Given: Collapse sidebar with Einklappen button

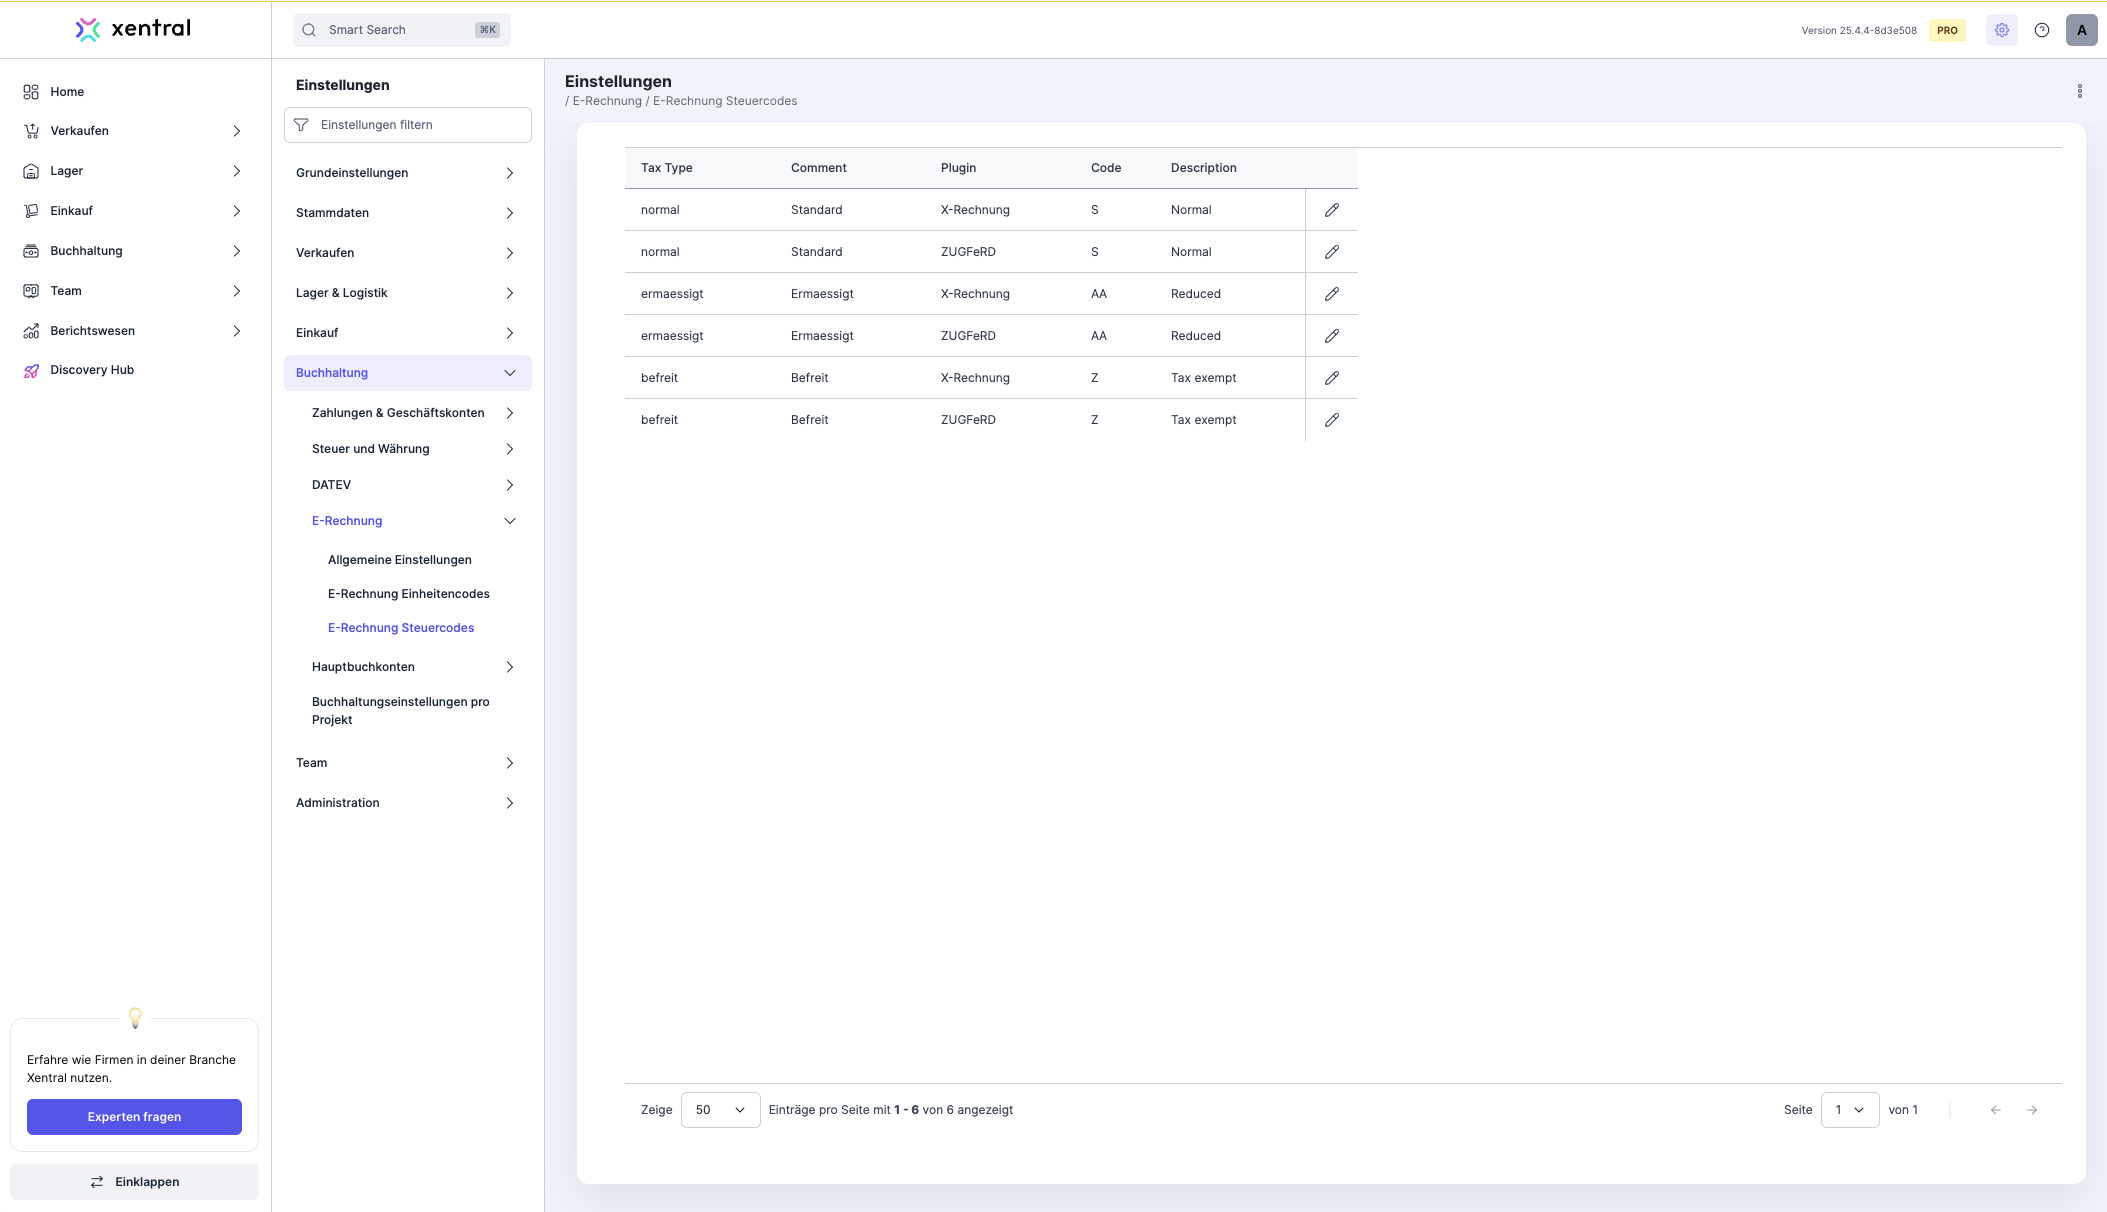Looking at the screenshot, I should (134, 1182).
